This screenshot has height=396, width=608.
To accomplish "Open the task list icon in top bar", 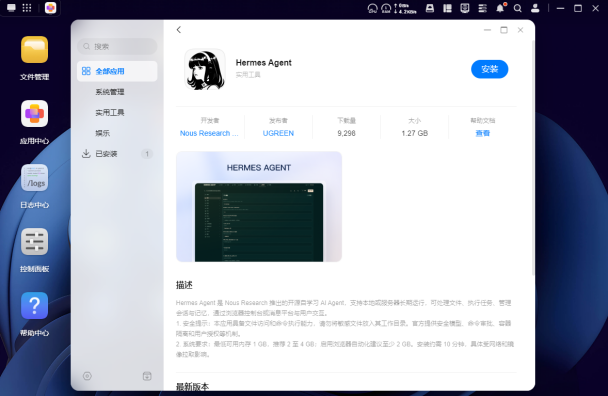I will click(482, 8).
